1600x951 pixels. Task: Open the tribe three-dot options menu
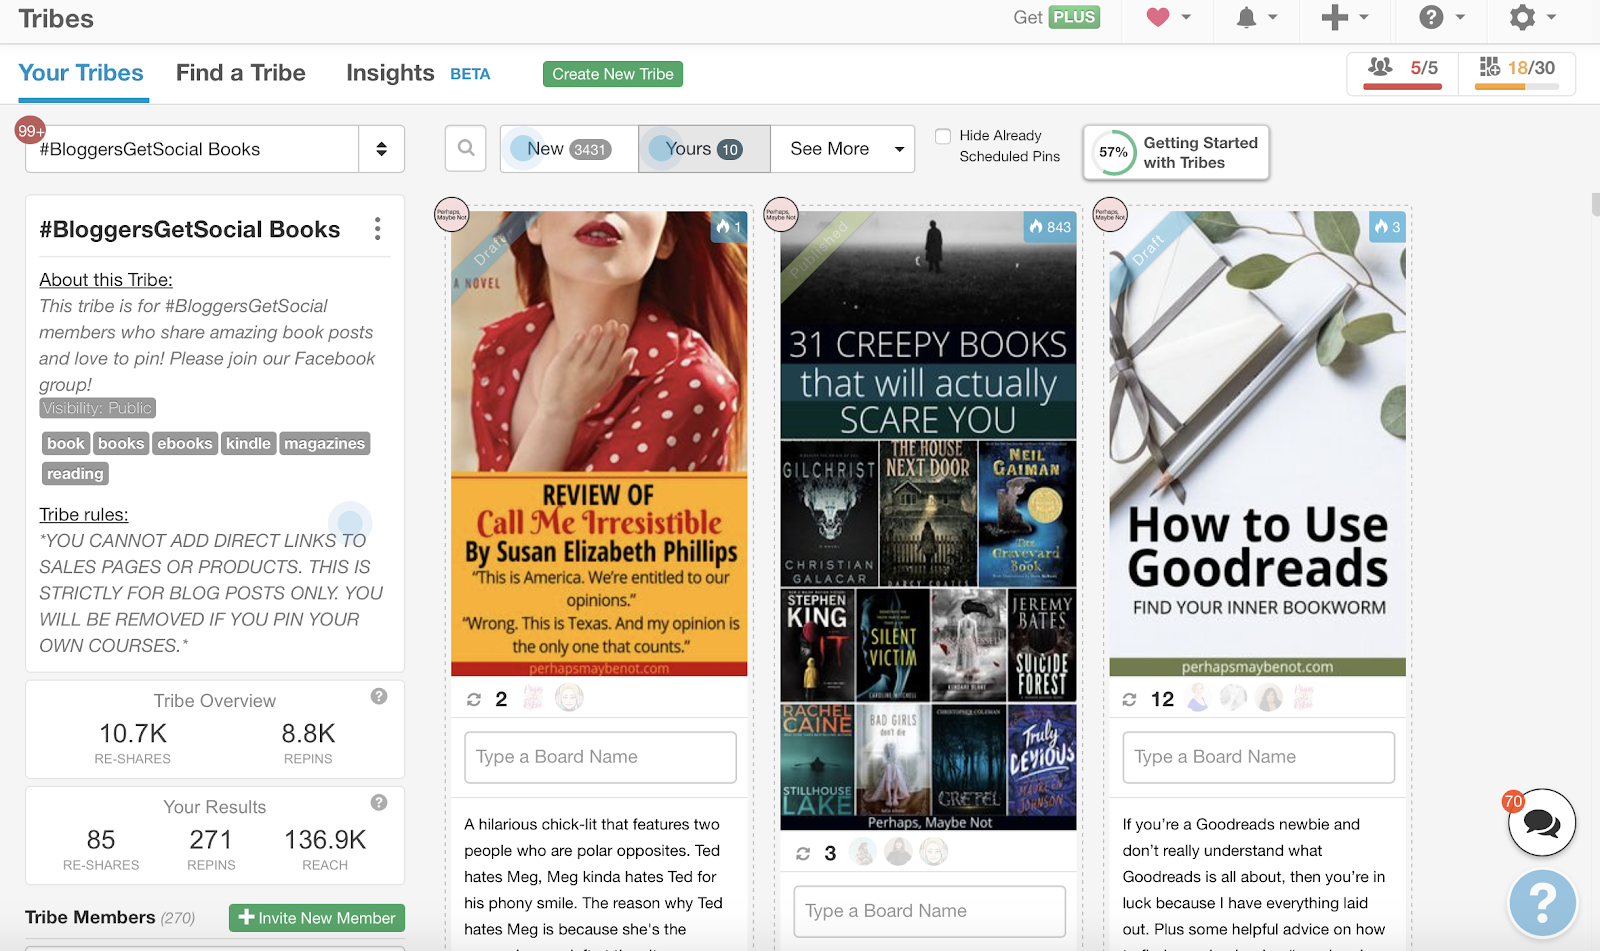coord(377,229)
